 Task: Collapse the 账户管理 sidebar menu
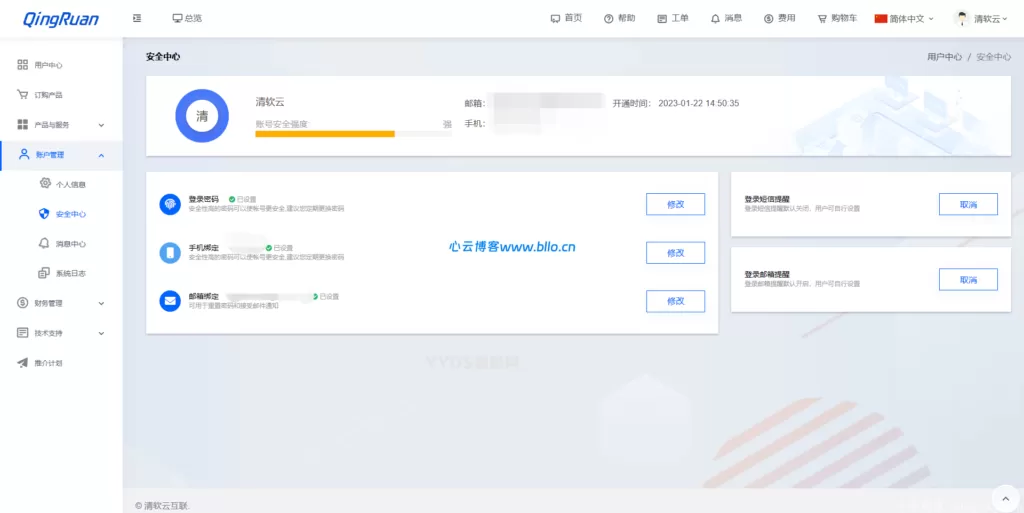coord(61,155)
